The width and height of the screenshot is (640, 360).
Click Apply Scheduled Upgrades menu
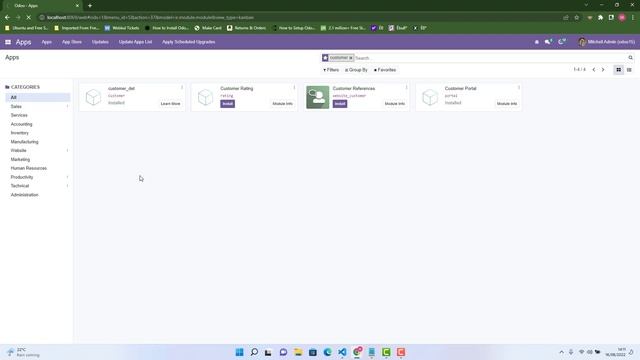[x=189, y=42]
